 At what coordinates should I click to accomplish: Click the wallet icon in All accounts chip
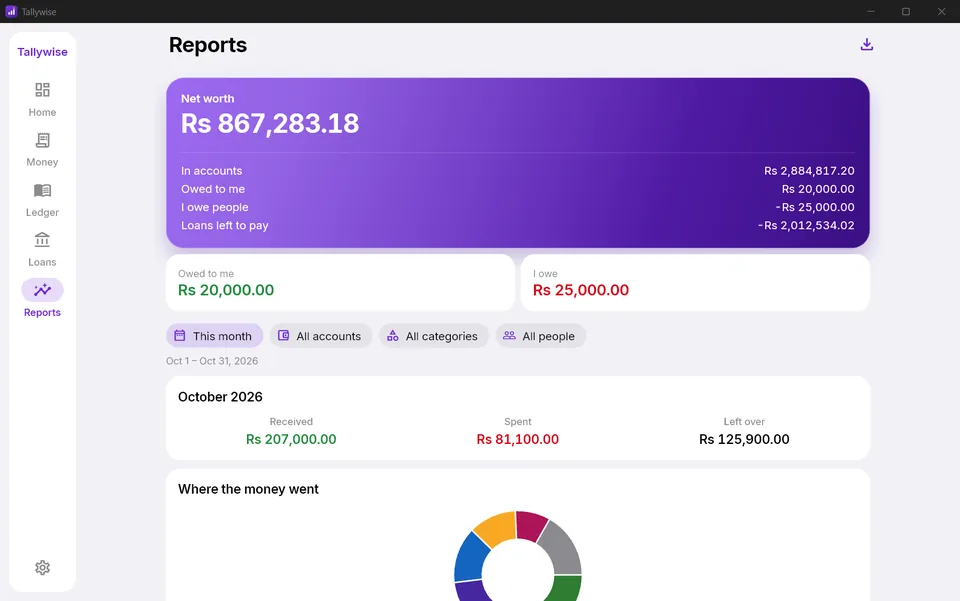(x=283, y=335)
